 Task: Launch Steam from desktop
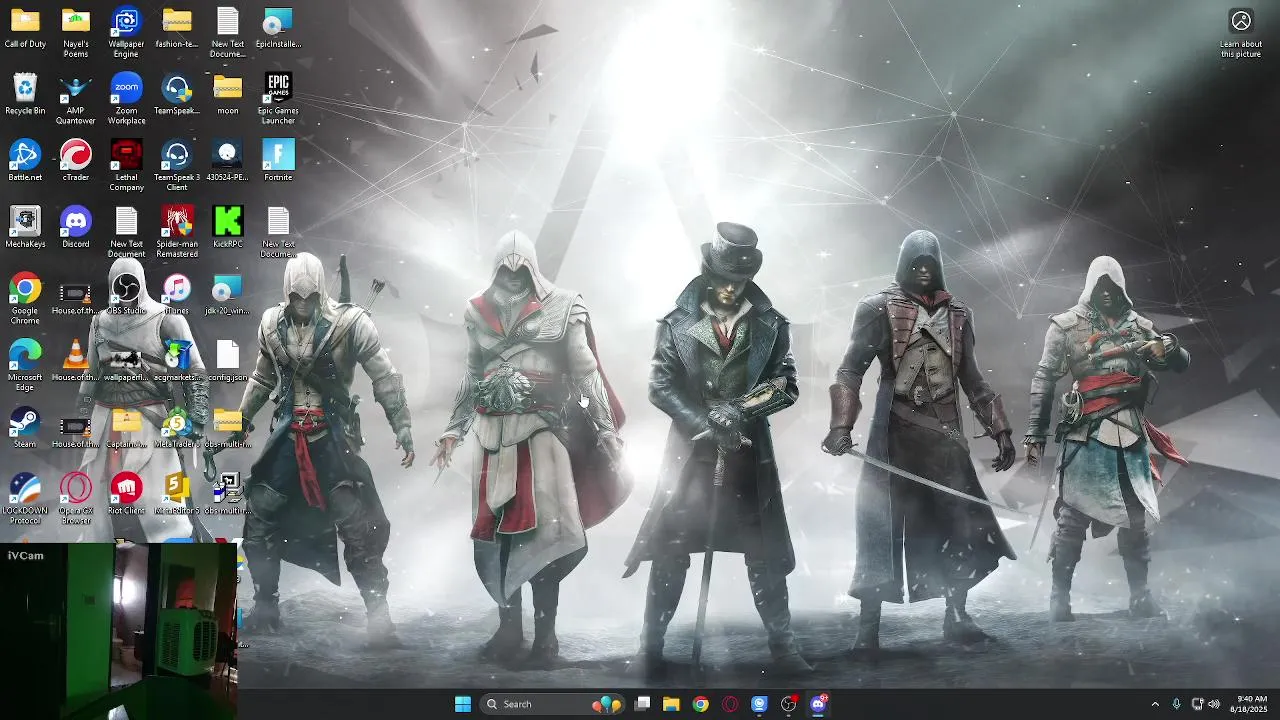[25, 428]
